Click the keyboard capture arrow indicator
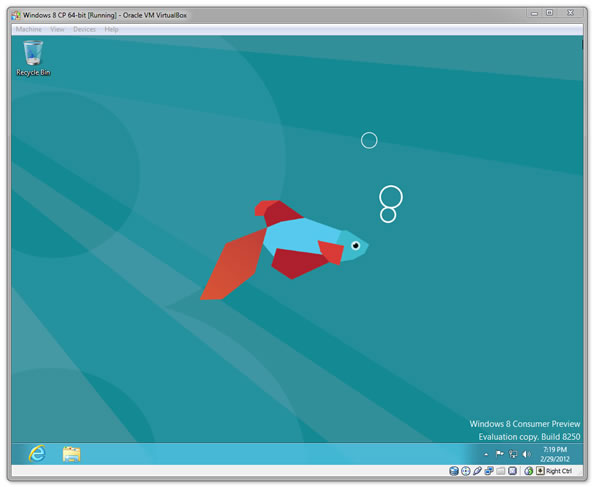The width and height of the screenshot is (600, 487). point(540,471)
